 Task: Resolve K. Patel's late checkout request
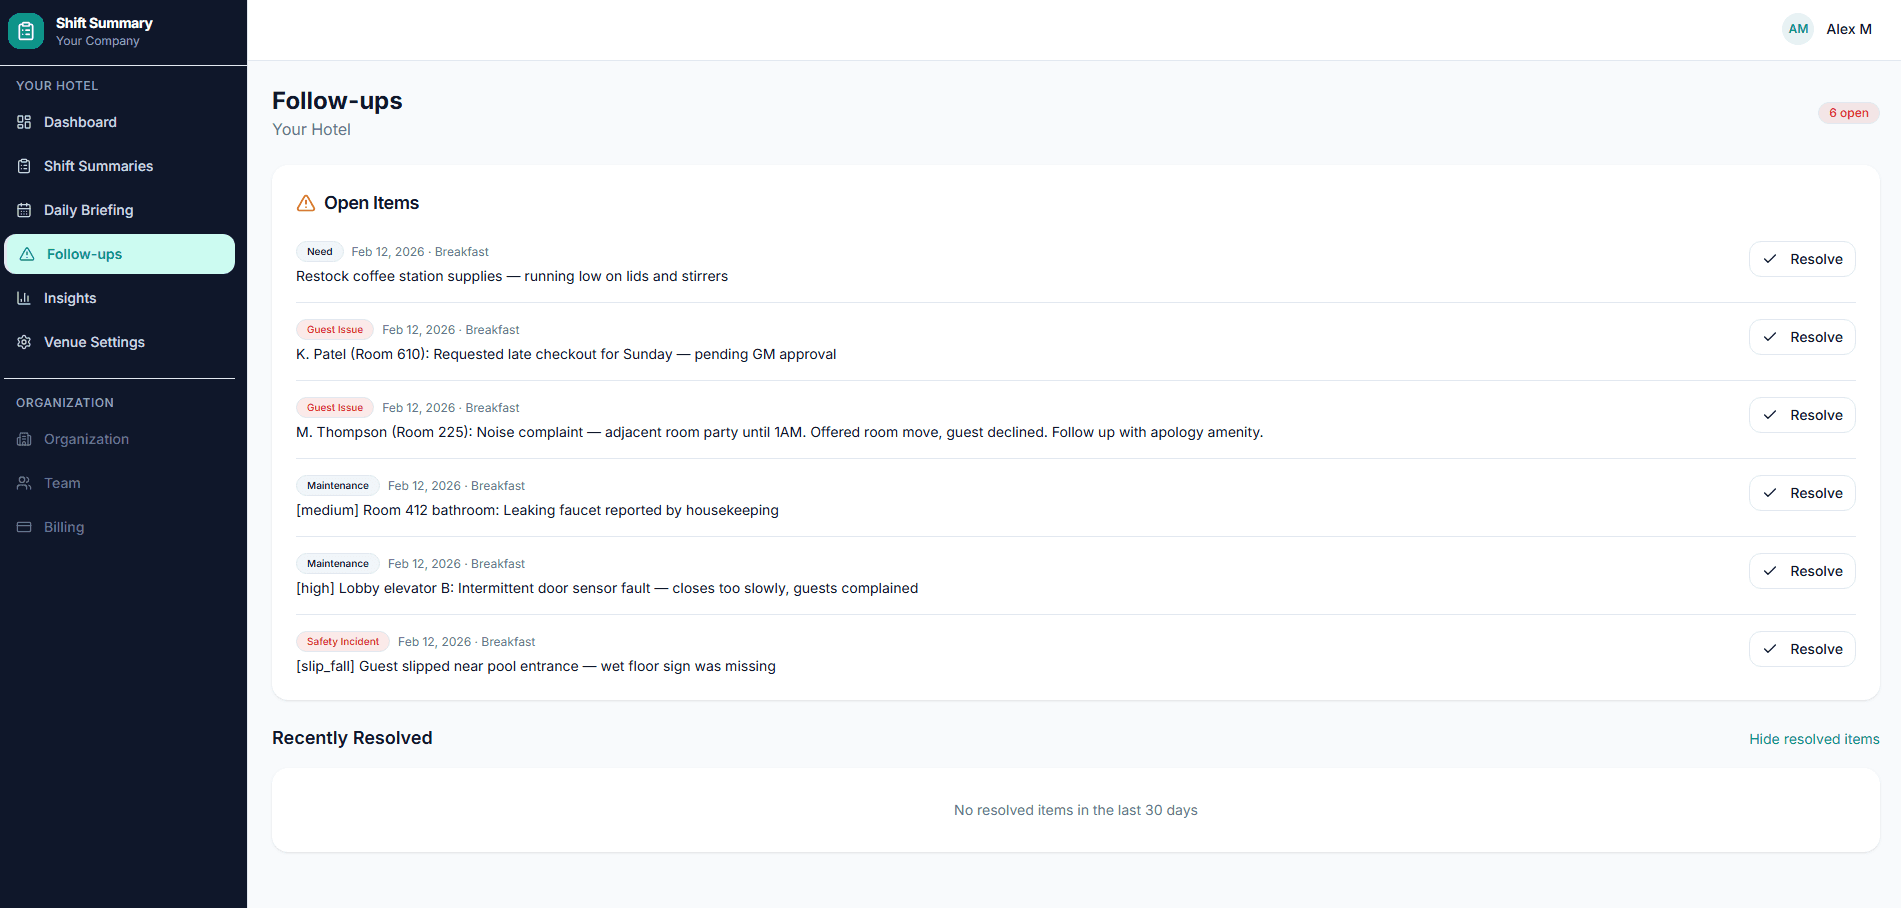[1801, 337]
